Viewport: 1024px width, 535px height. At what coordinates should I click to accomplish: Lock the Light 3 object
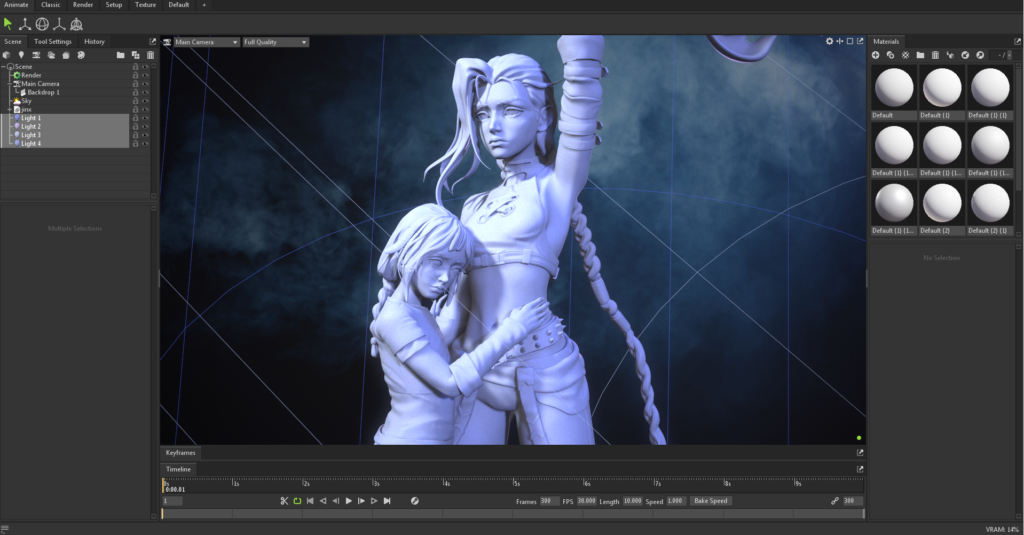[136, 135]
